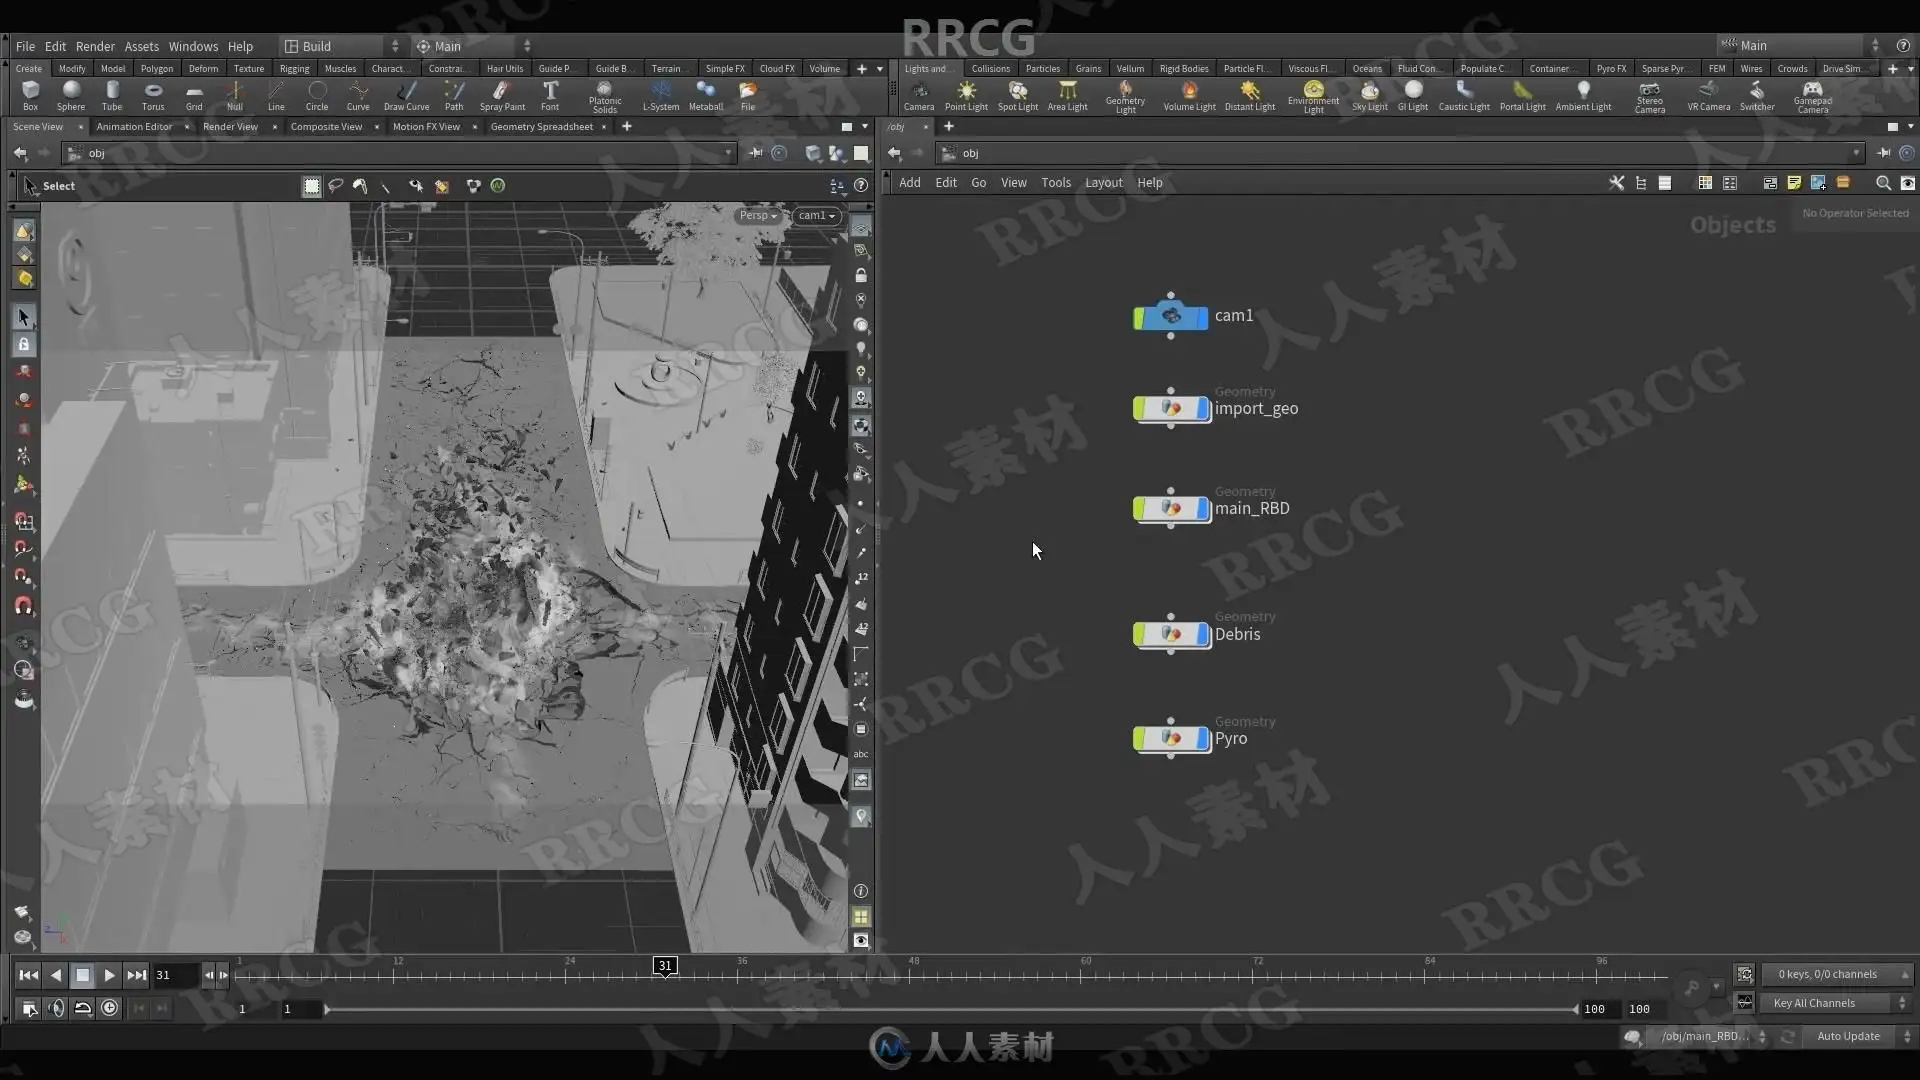Click the frame 31 timeline marker
1920x1080 pixels.
tap(665, 966)
